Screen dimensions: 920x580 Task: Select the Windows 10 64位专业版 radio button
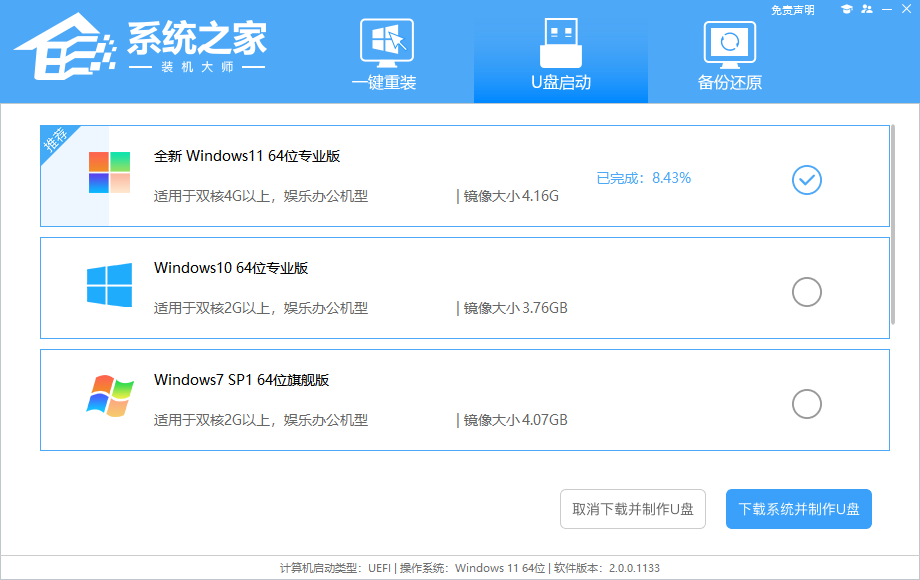pos(806,292)
